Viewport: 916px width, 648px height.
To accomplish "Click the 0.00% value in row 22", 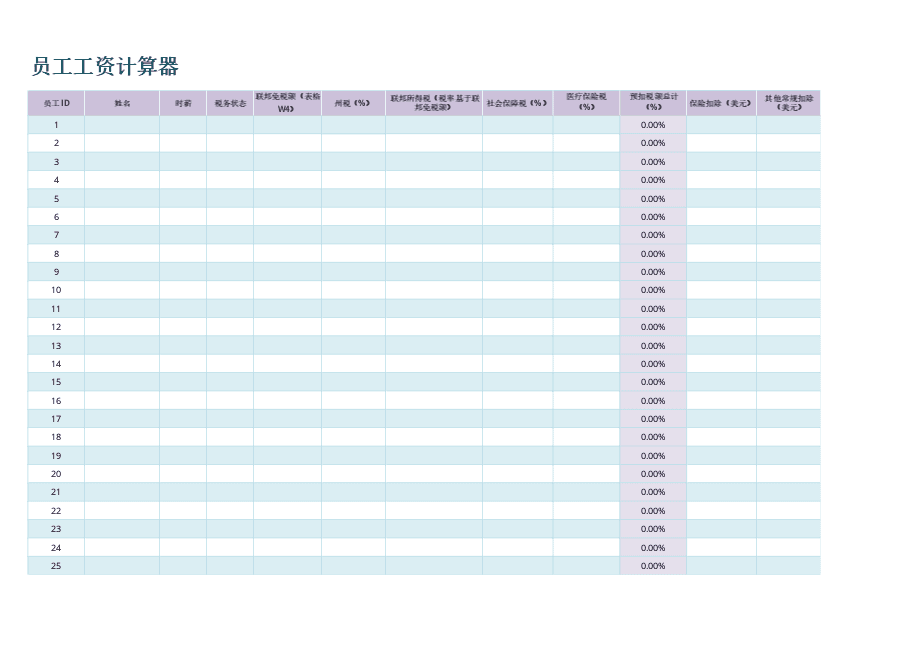I will tap(653, 511).
